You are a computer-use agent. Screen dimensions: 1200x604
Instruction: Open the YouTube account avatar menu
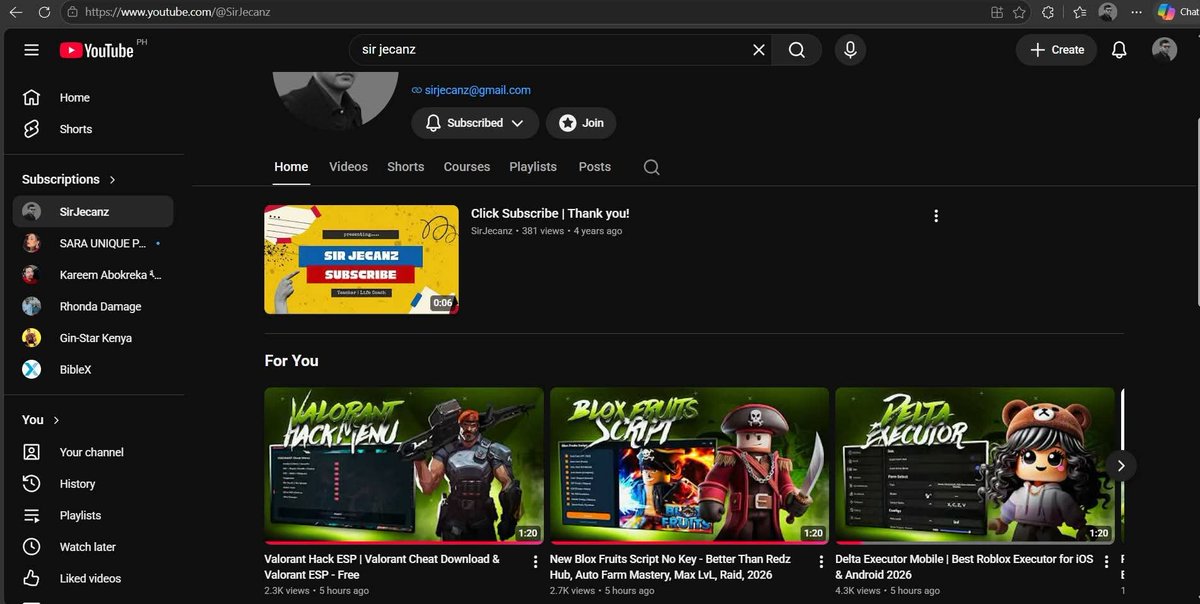(1164, 50)
